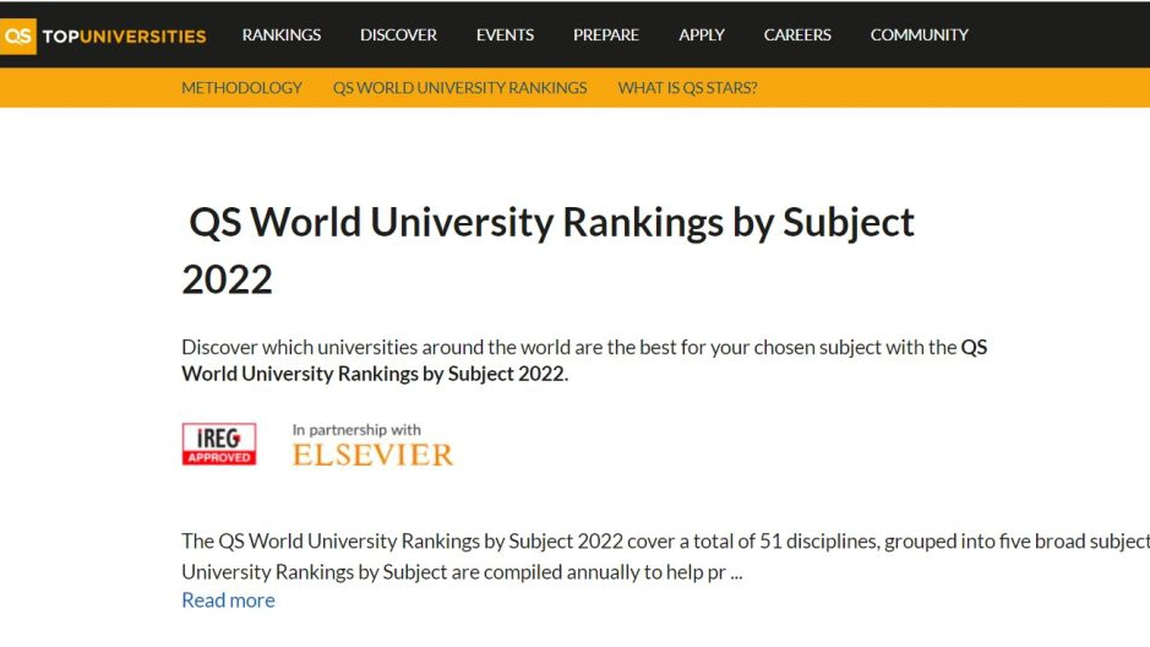
Task: Click the bold Rankings by Subject 2022 text
Action: [x=374, y=374]
